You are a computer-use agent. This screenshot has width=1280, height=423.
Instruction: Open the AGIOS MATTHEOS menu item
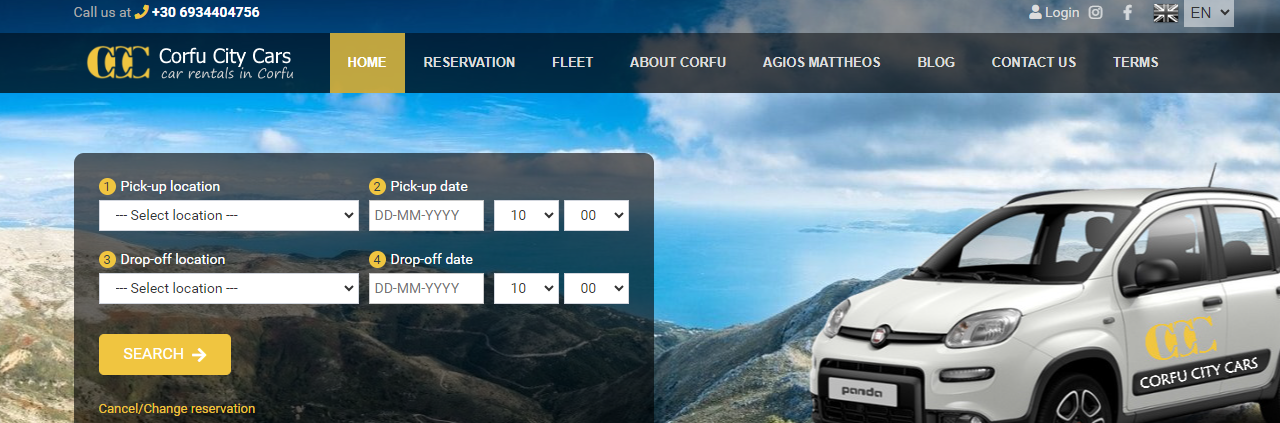point(822,63)
